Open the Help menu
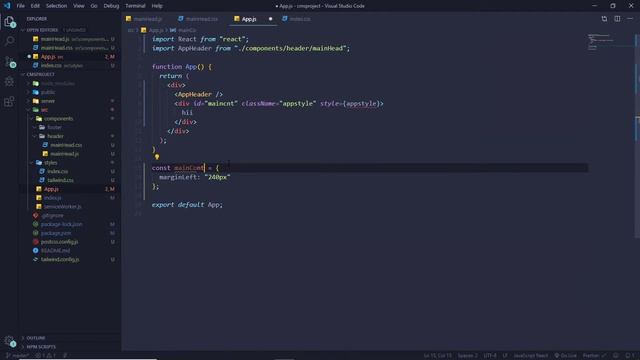Viewport: 640px width, 360px height. tap(157, 6)
